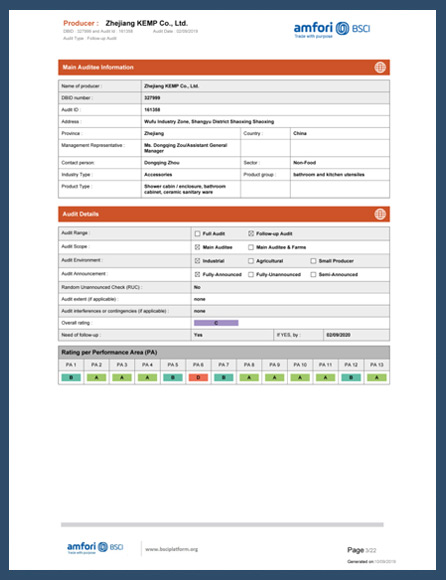
Task: Click the Province value Zhejiang
Action: [154, 133]
